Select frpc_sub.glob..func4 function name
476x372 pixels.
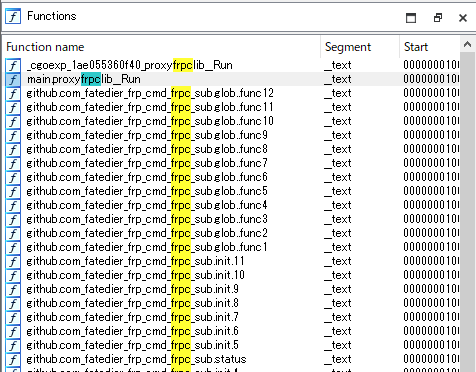147,205
